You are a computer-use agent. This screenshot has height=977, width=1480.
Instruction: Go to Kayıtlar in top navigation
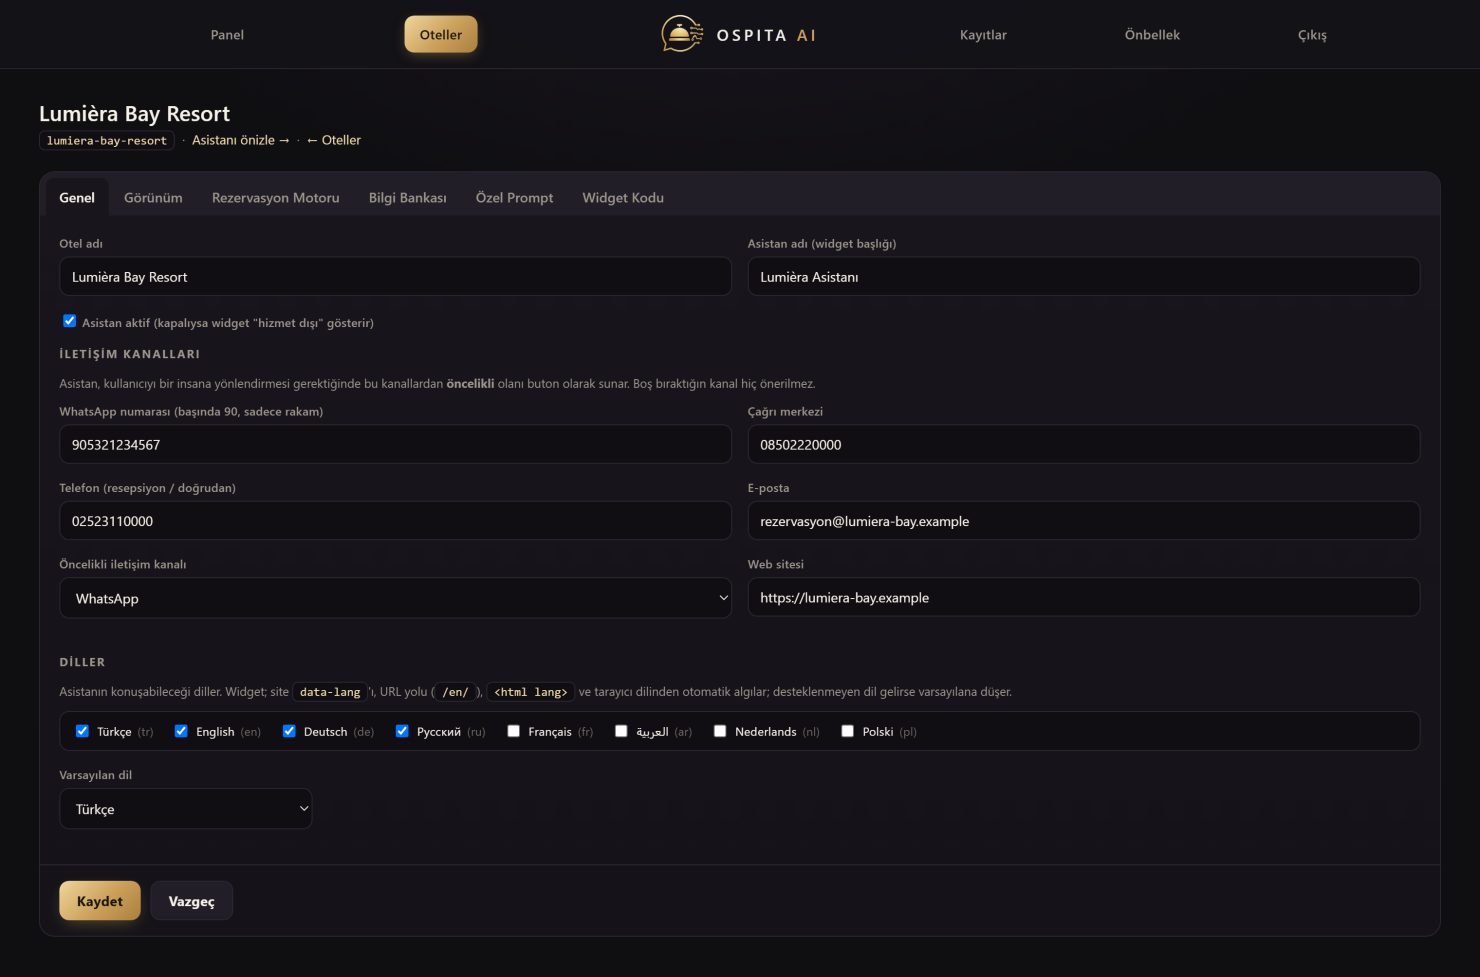pyautogui.click(x=983, y=35)
